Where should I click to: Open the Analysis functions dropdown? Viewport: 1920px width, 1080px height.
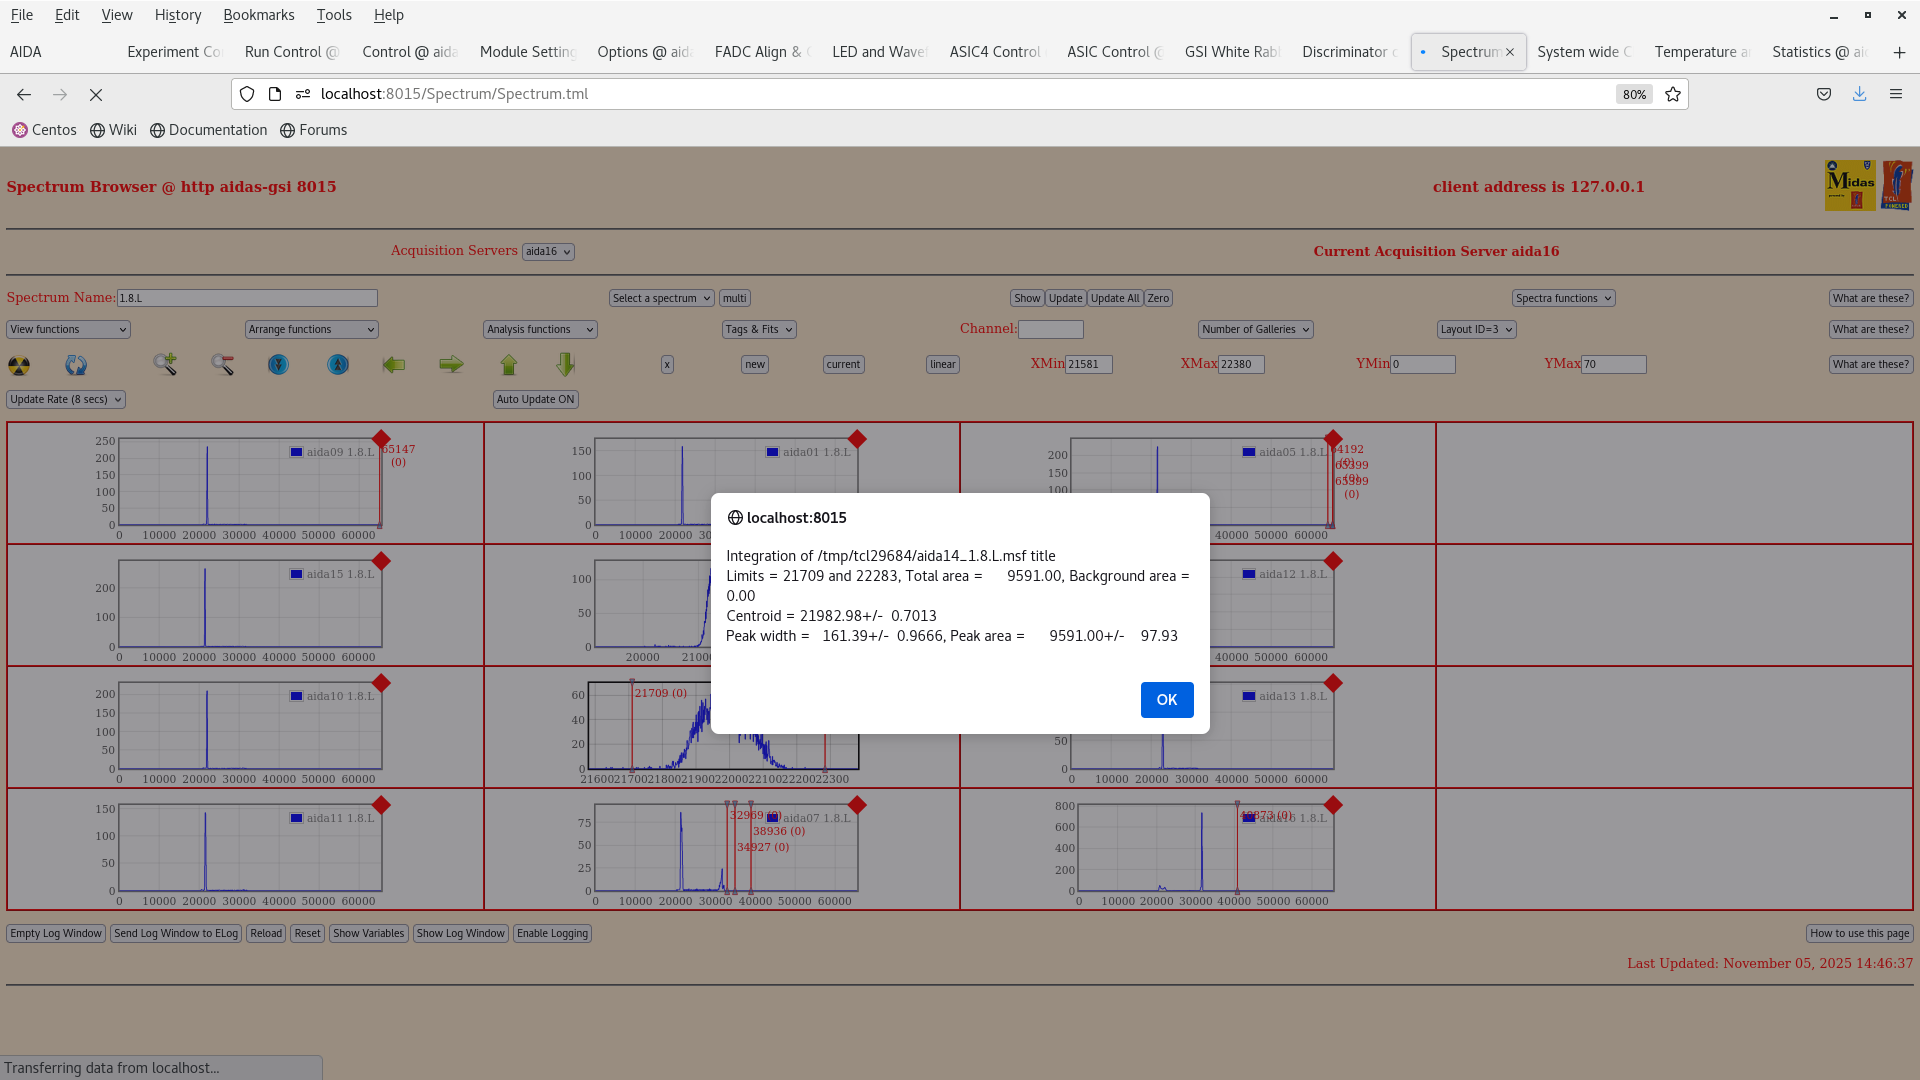tap(539, 329)
